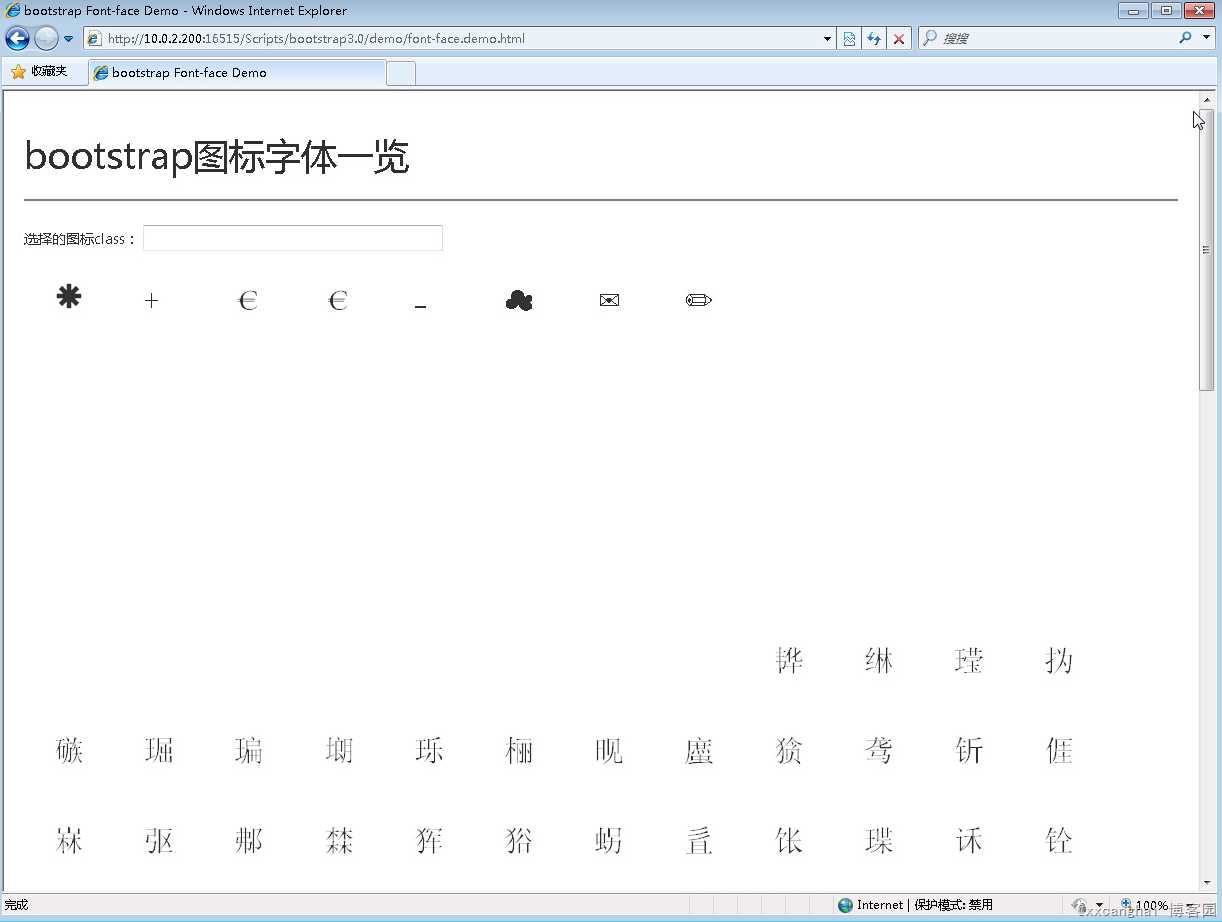Select the 郙 glyph character

tap(249, 841)
